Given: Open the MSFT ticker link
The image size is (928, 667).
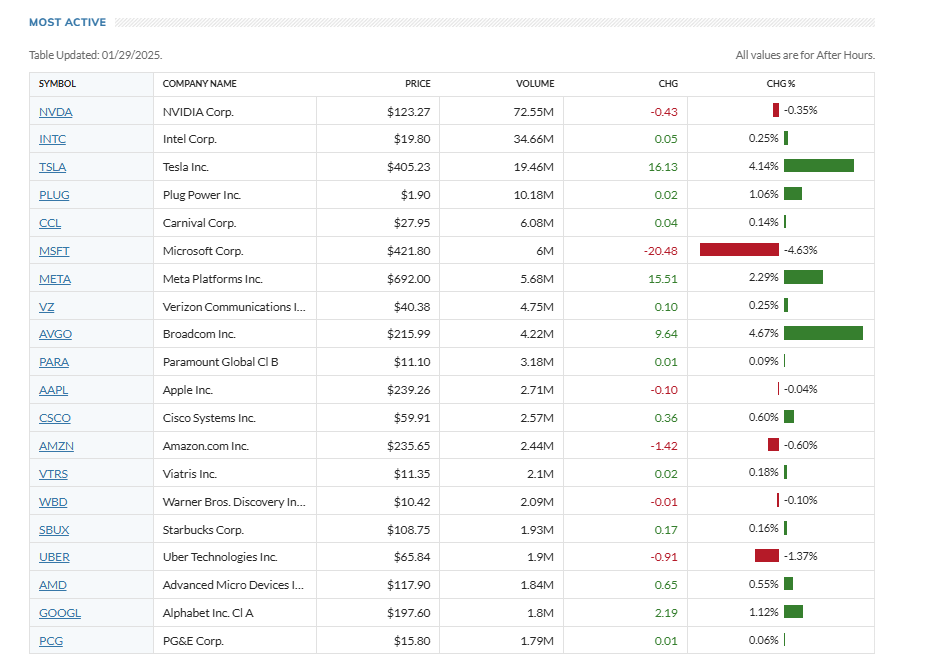Looking at the screenshot, I should (54, 251).
